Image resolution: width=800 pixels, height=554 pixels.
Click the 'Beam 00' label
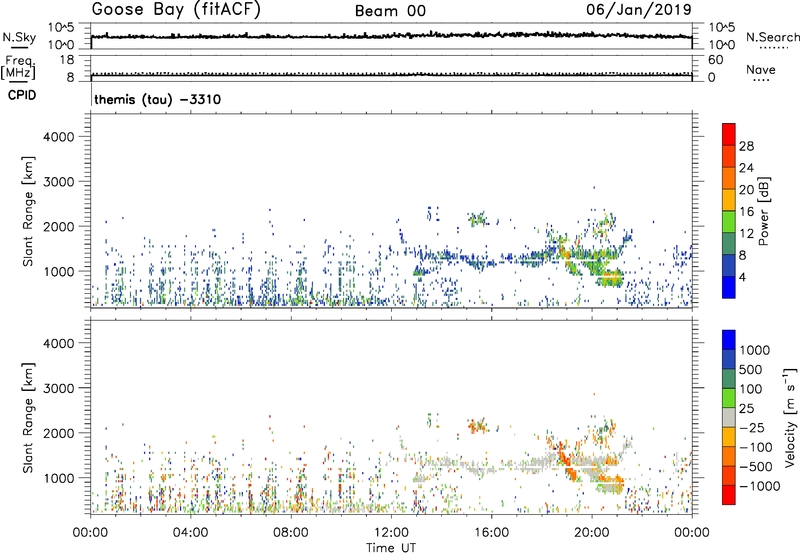coord(390,11)
